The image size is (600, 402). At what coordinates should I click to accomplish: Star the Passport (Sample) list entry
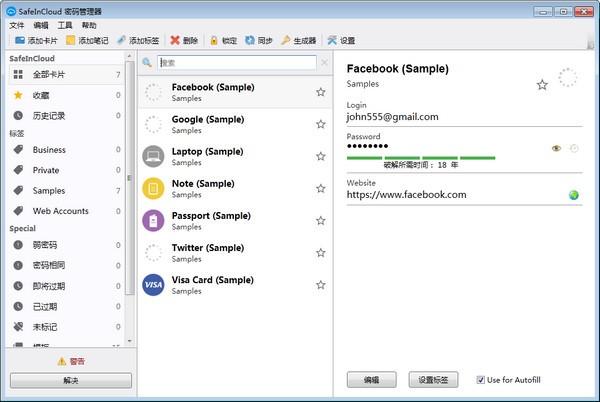point(321,221)
